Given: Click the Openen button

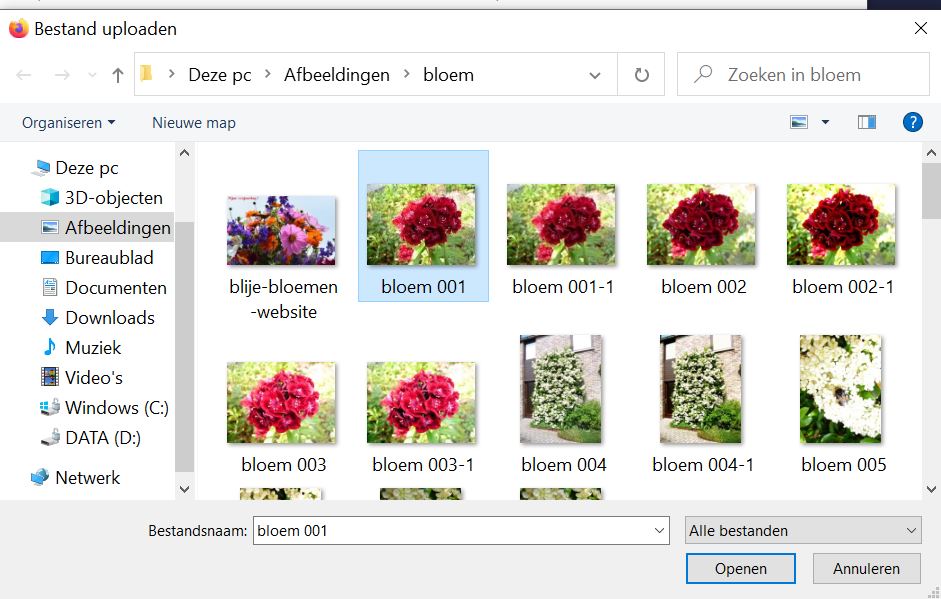Looking at the screenshot, I should pos(740,569).
